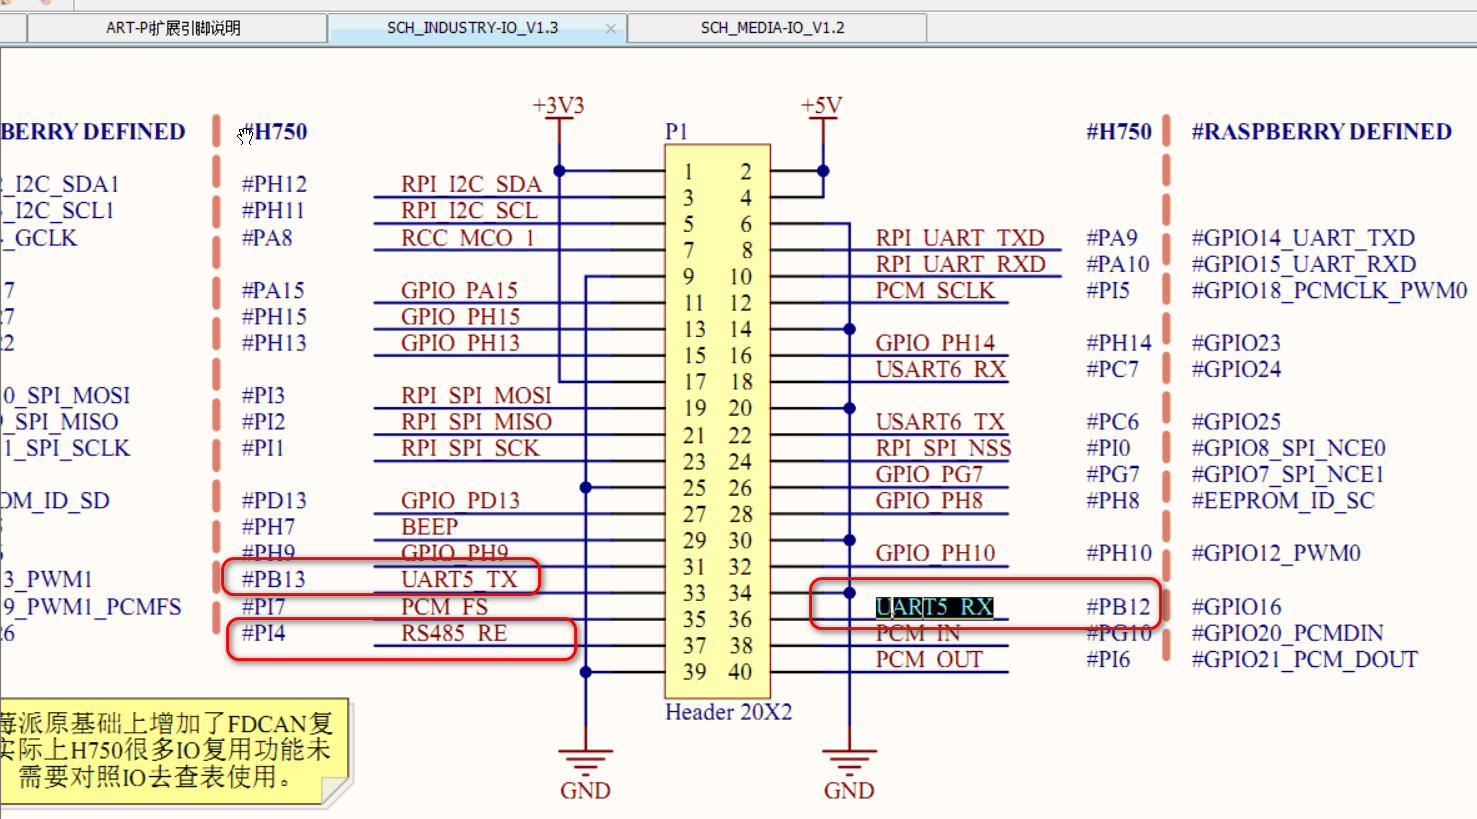Viewport: 1477px width, 819px height.
Task: Click the Header 20X2 component label
Action: click(x=729, y=712)
